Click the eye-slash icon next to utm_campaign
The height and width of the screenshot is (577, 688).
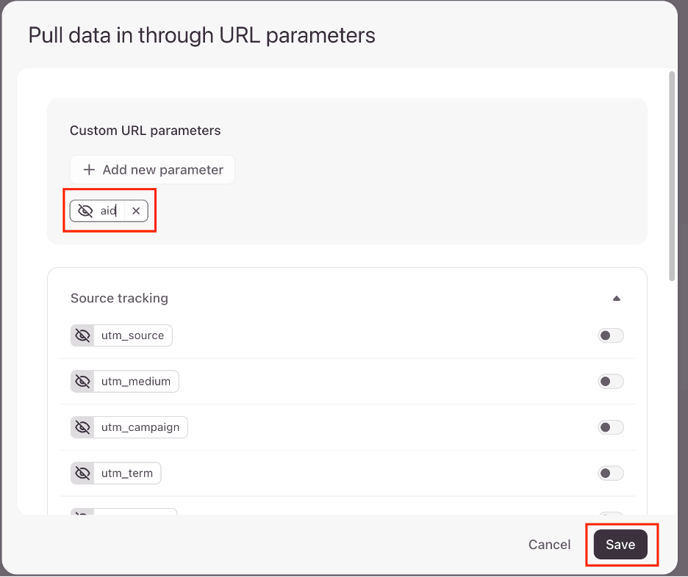pos(82,427)
